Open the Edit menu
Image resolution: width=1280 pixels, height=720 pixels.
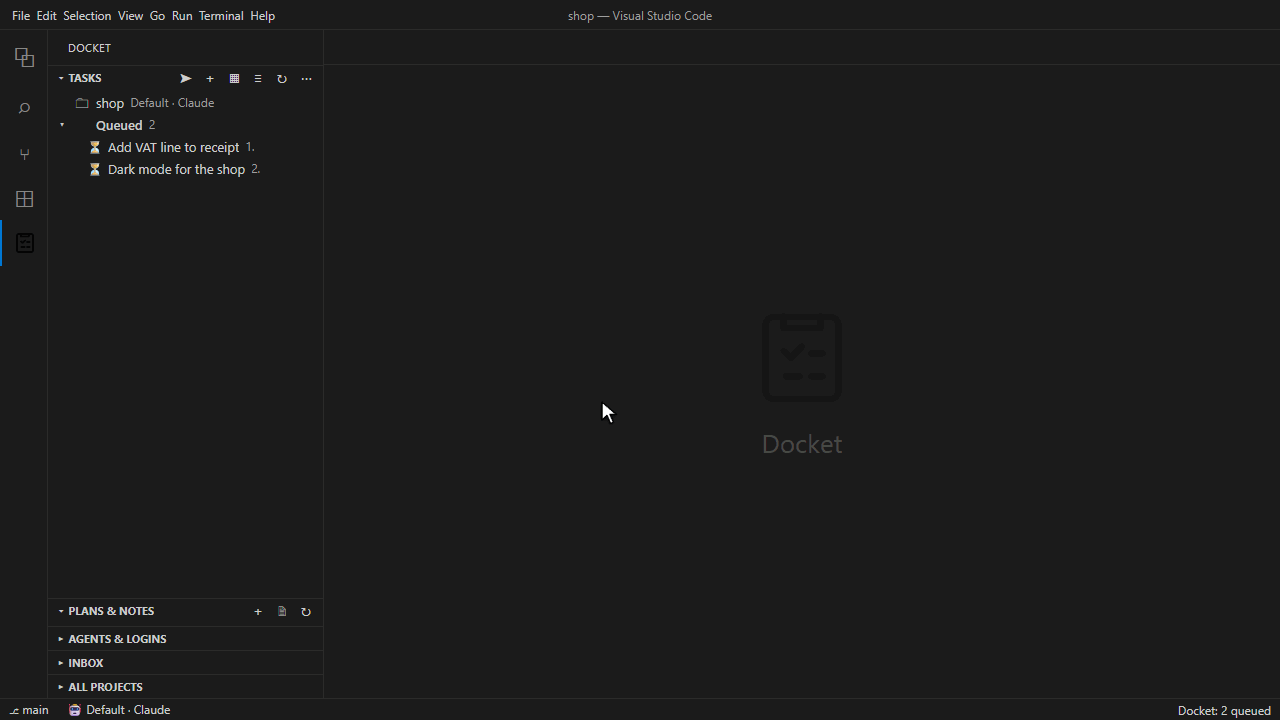[47, 16]
